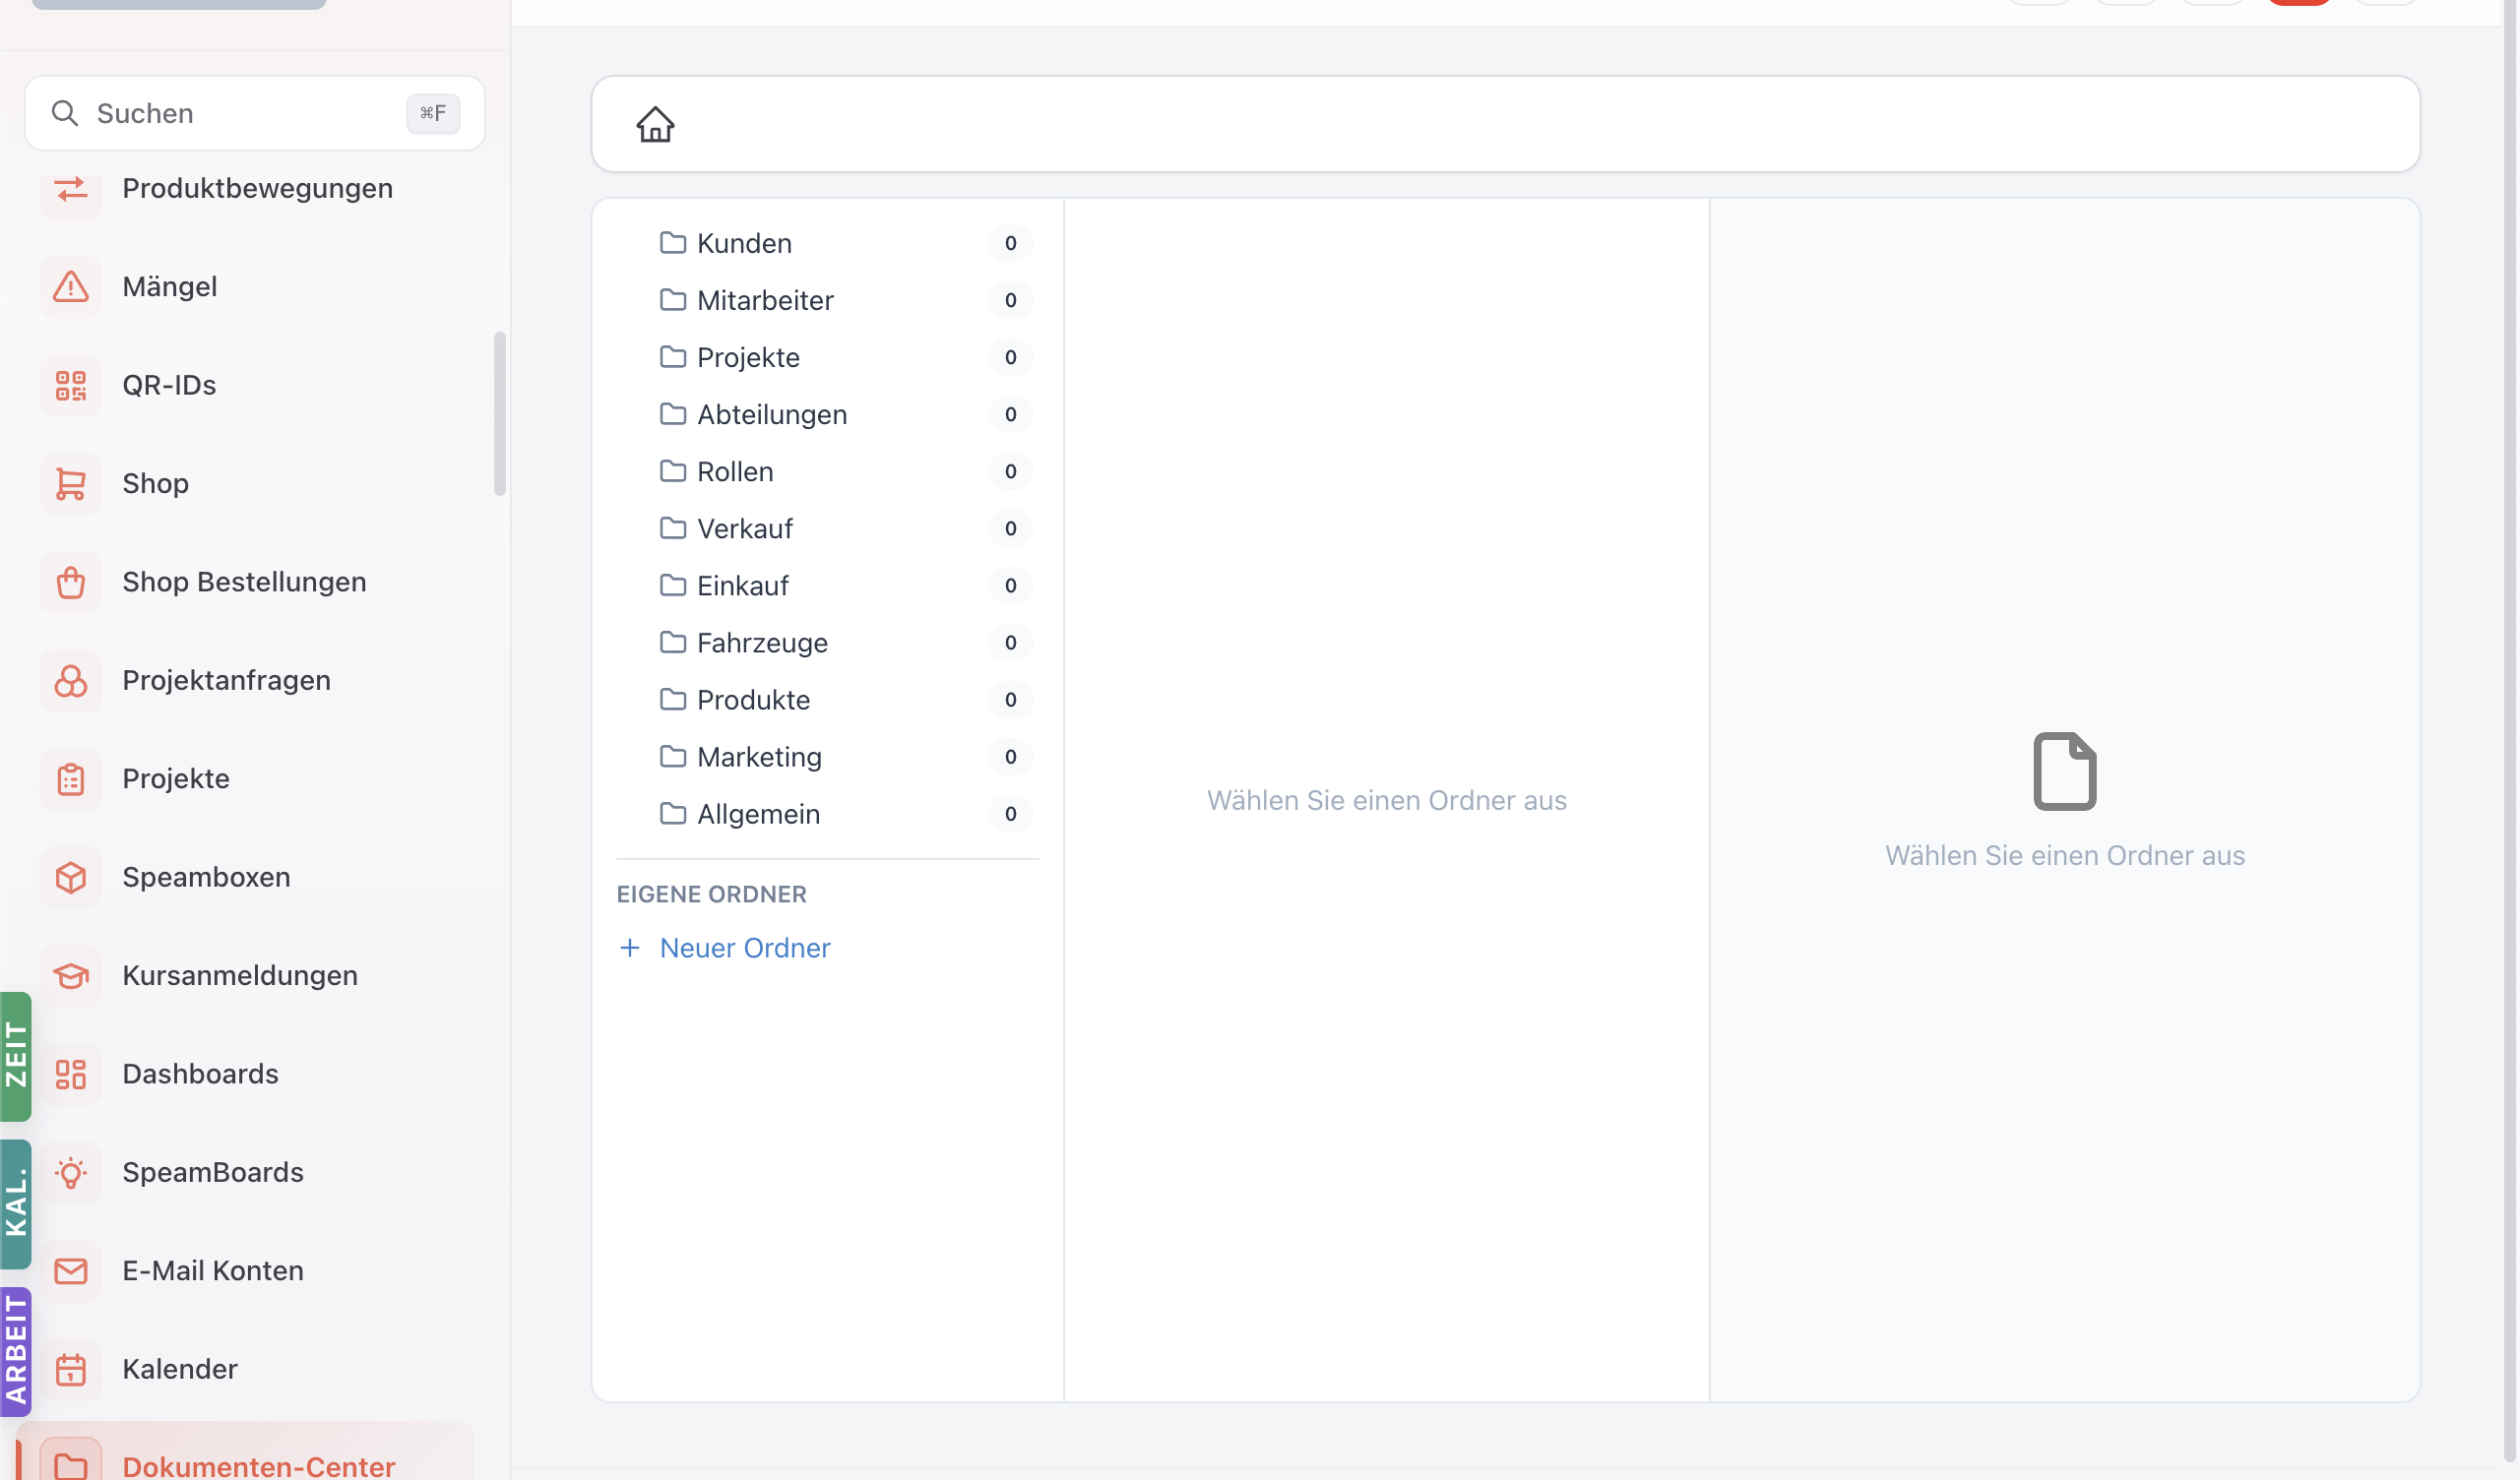2520x1480 pixels.
Task: Open QR-IDs via its QR code icon
Action: coord(71,385)
